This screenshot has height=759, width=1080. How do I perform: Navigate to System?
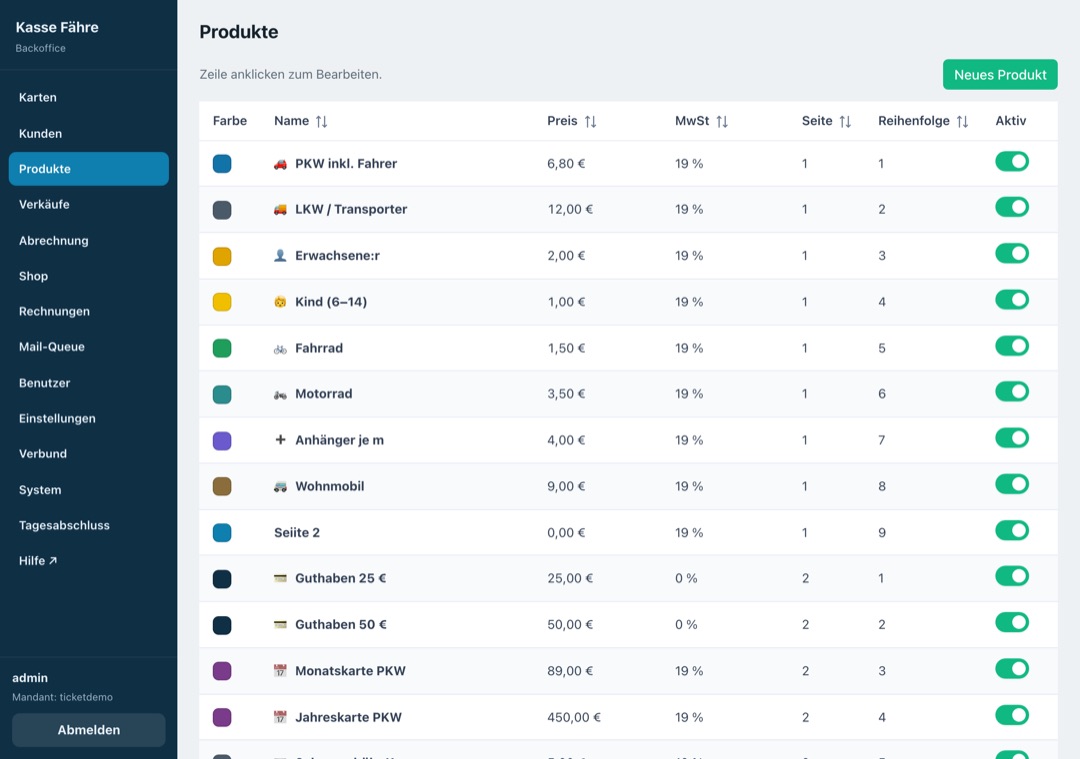(x=88, y=490)
